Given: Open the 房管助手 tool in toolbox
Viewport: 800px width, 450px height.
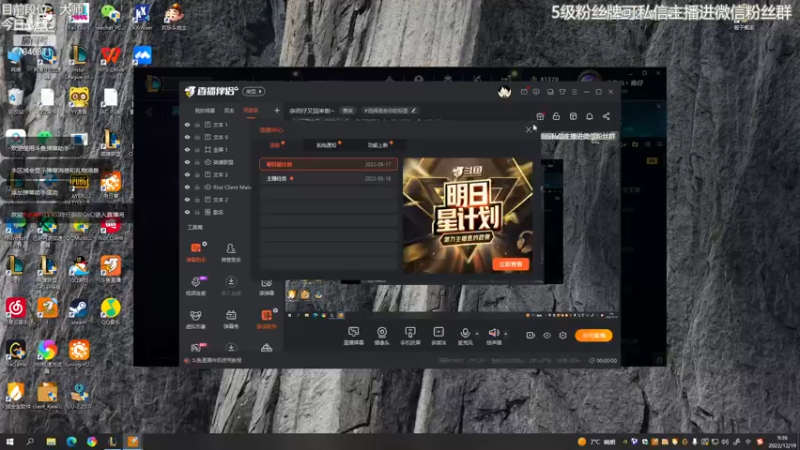Looking at the screenshot, I should 231,252.
